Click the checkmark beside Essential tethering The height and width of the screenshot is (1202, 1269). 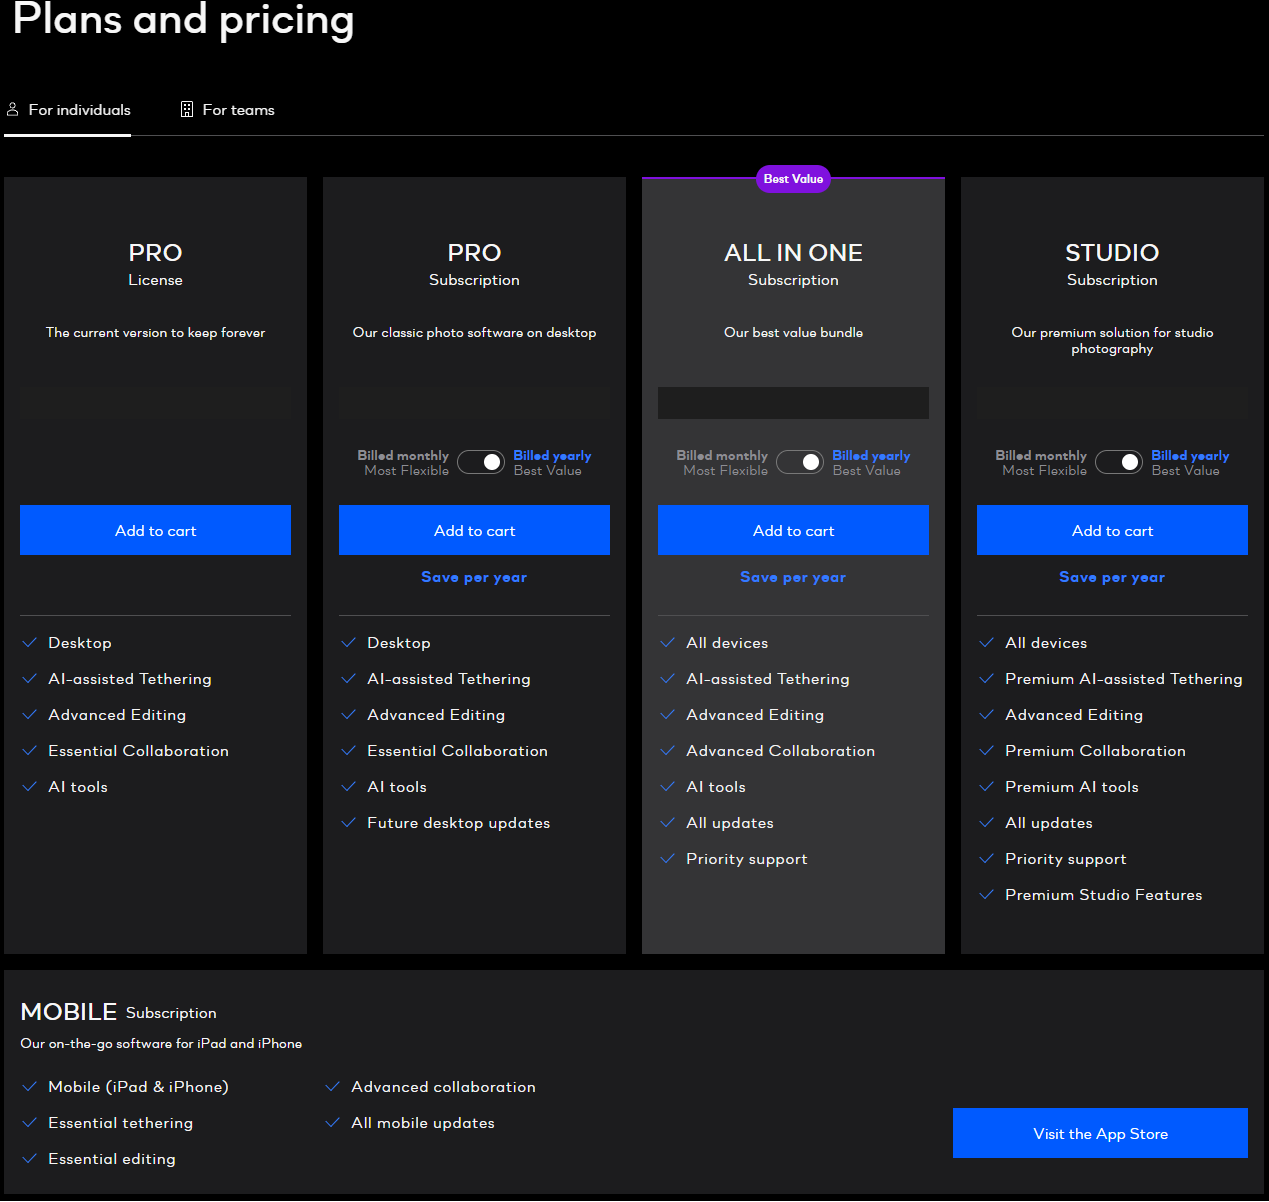click(x=29, y=1122)
